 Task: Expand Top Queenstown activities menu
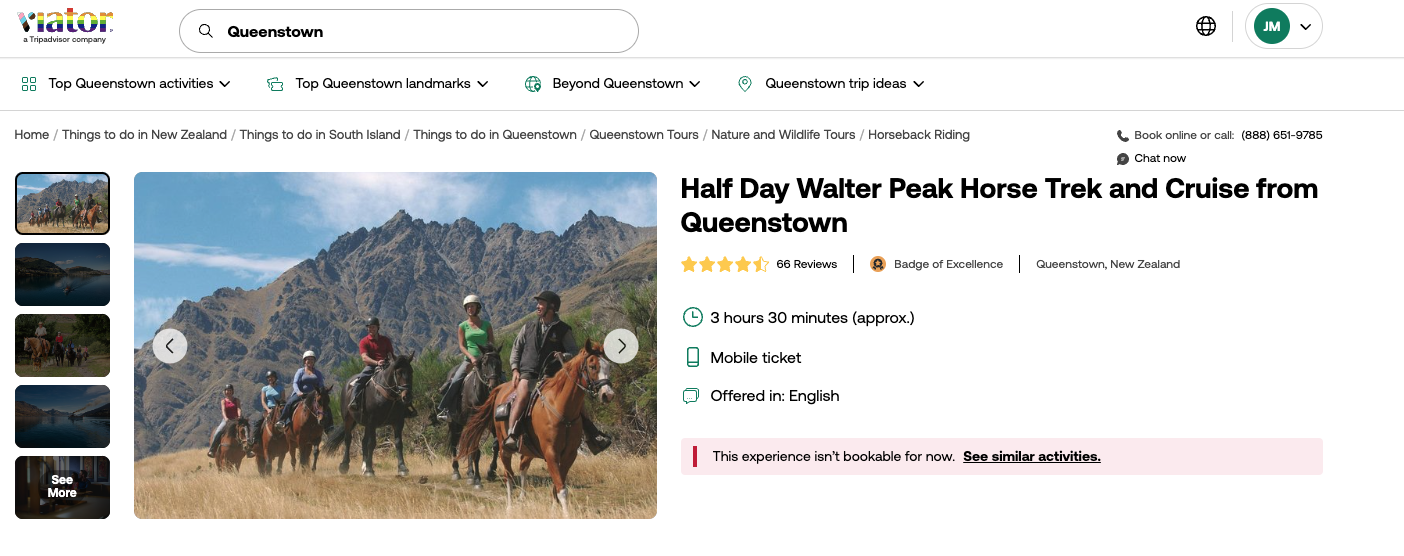pos(126,84)
